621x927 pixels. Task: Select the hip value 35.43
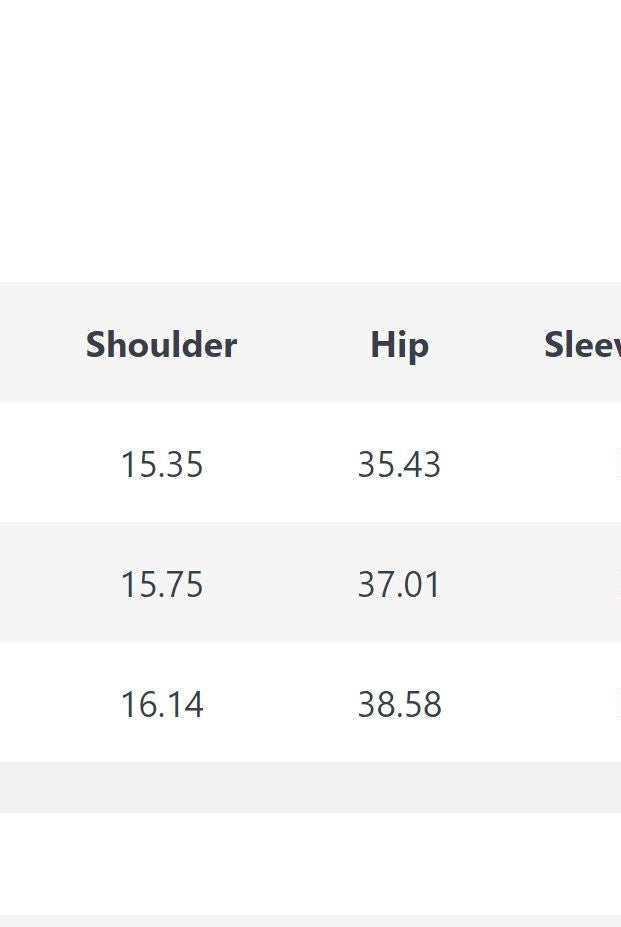pos(399,465)
